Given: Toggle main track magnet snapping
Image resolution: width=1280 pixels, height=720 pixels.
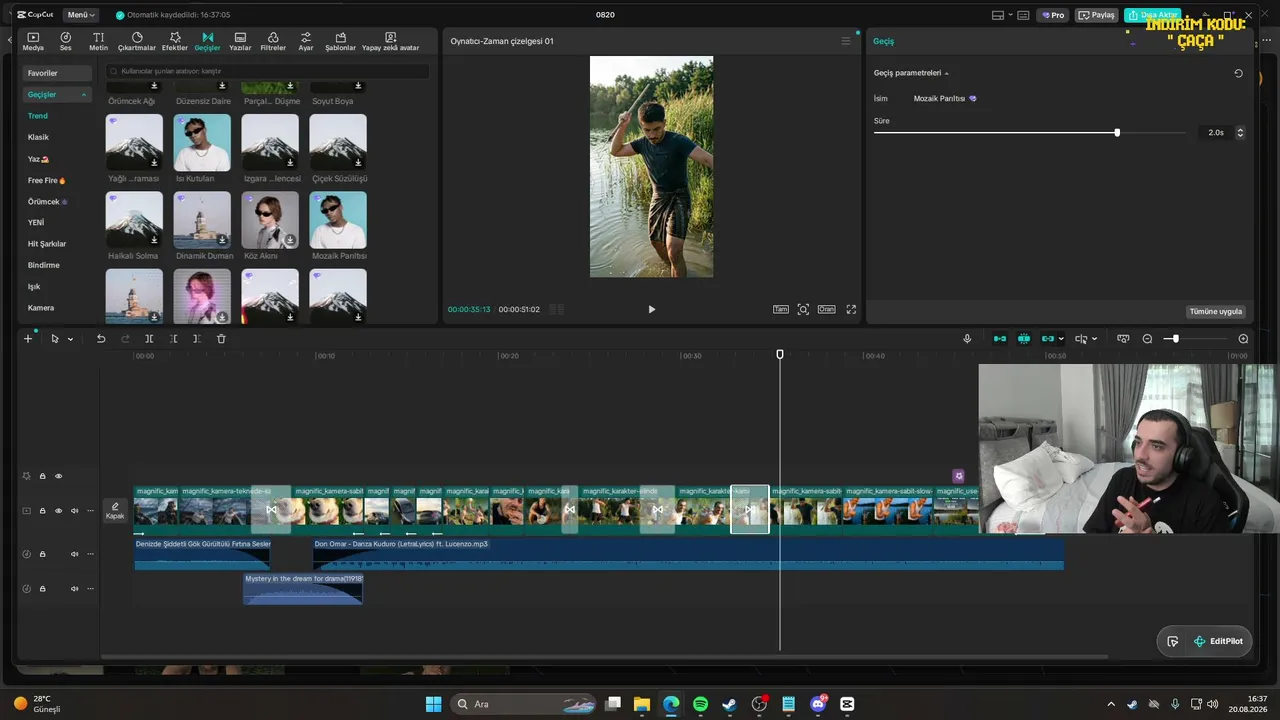Looking at the screenshot, I should (1000, 339).
